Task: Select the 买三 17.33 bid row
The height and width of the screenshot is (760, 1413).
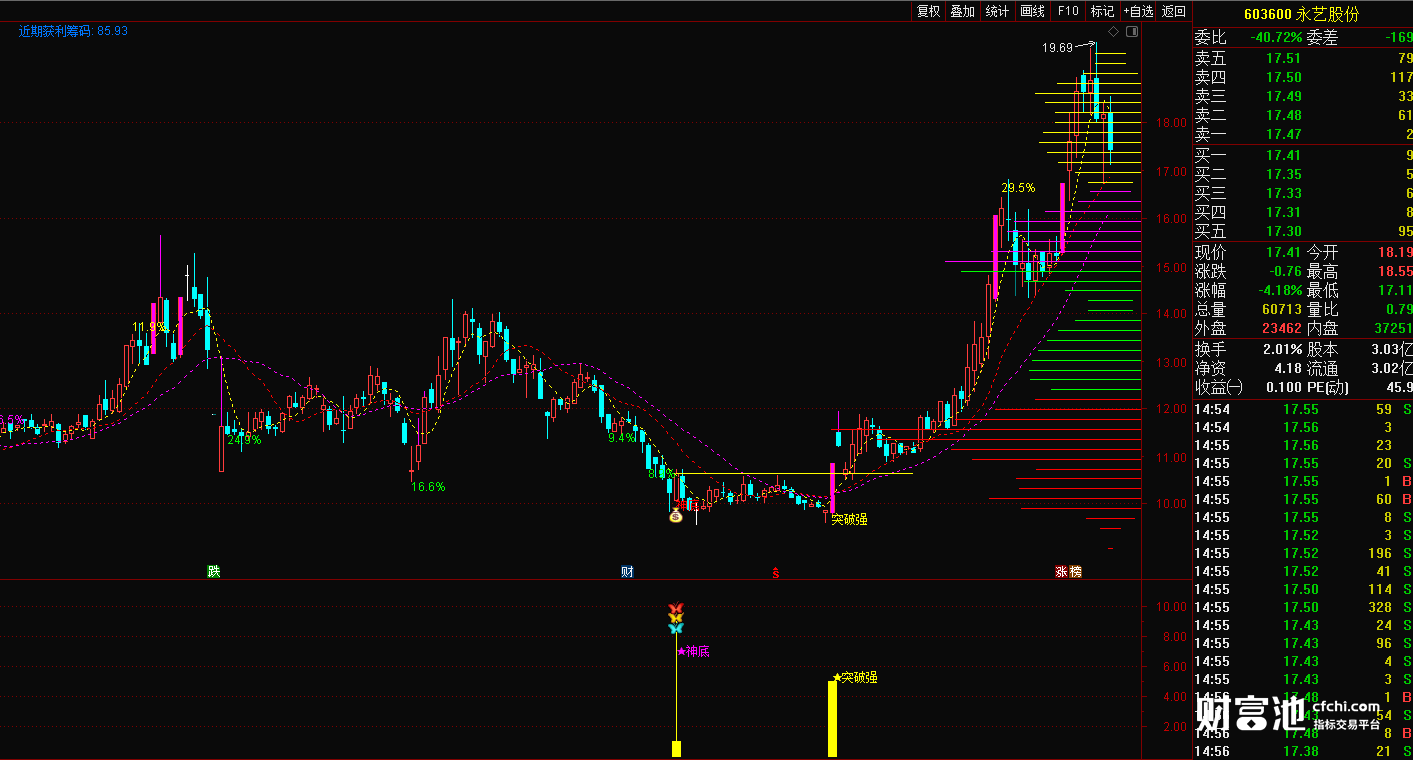Action: point(1303,193)
